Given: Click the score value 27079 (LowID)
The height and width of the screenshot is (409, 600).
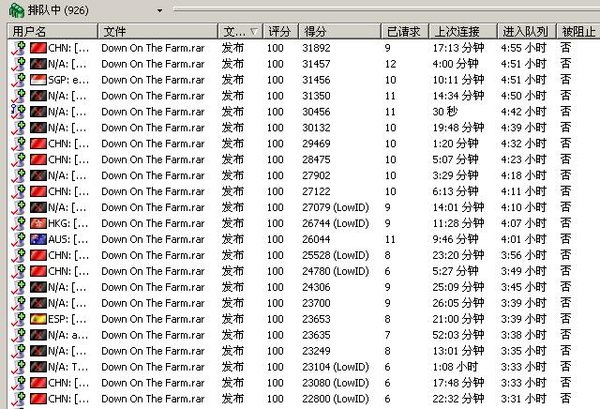Looking at the screenshot, I should [336, 207].
